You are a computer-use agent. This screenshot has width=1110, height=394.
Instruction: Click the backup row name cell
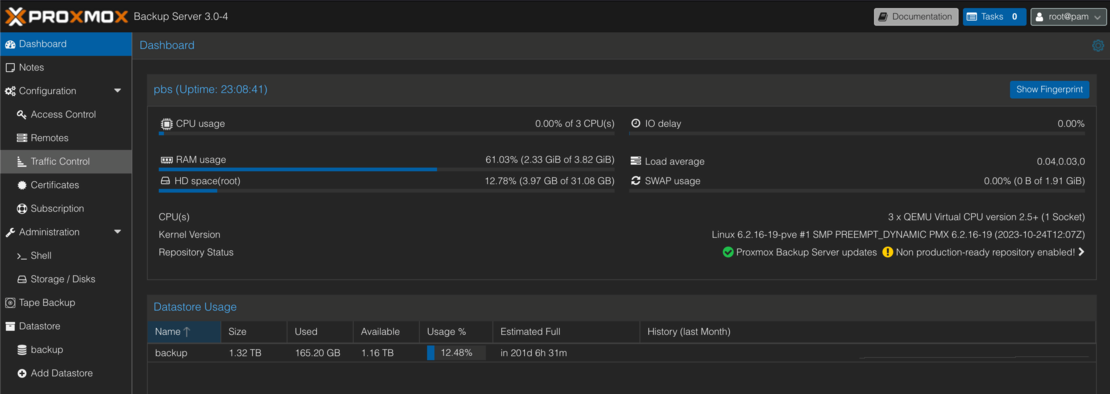coord(184,353)
